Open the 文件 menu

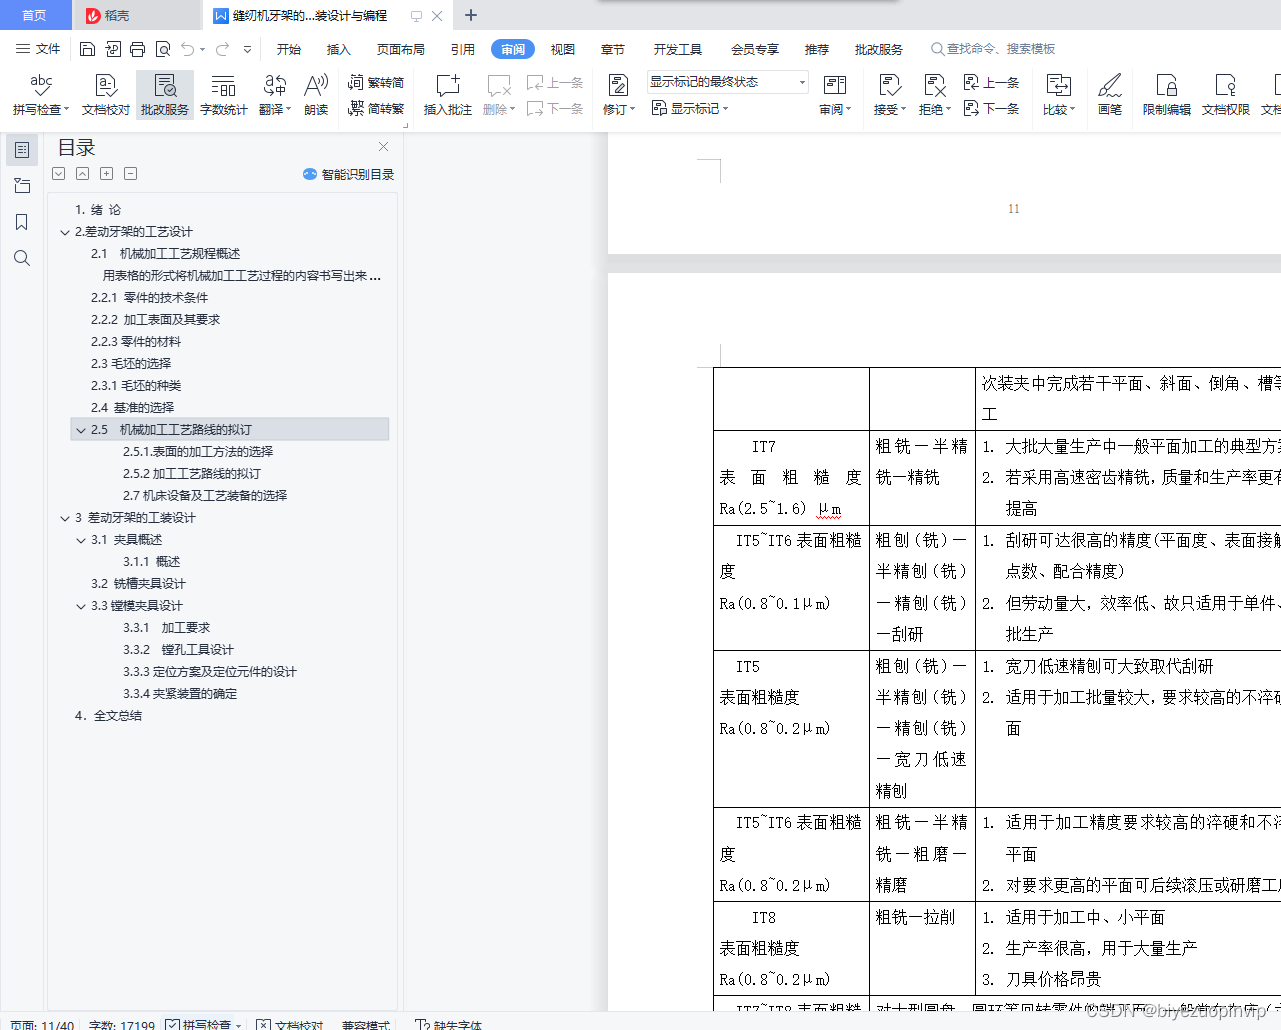point(38,49)
